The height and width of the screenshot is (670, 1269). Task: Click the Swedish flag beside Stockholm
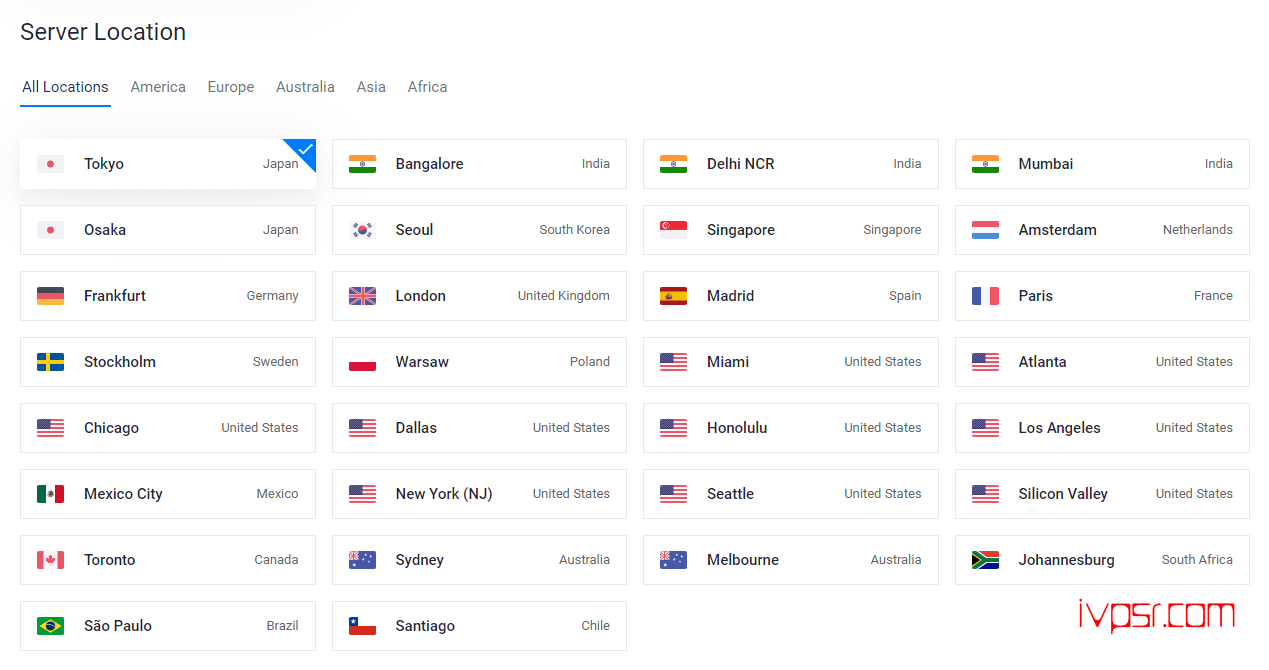pos(50,362)
